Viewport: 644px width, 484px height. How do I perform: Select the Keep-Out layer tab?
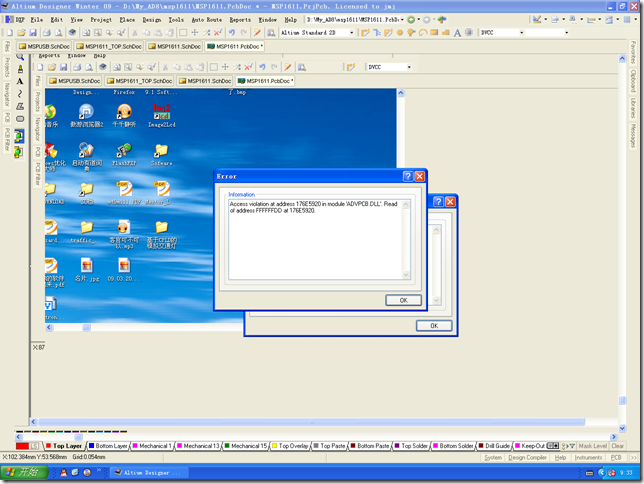(x=530, y=446)
